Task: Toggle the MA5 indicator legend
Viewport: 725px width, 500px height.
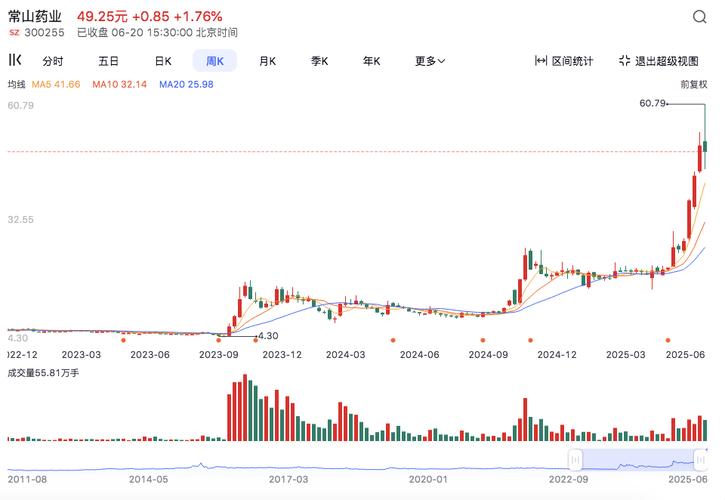Action: pos(55,85)
